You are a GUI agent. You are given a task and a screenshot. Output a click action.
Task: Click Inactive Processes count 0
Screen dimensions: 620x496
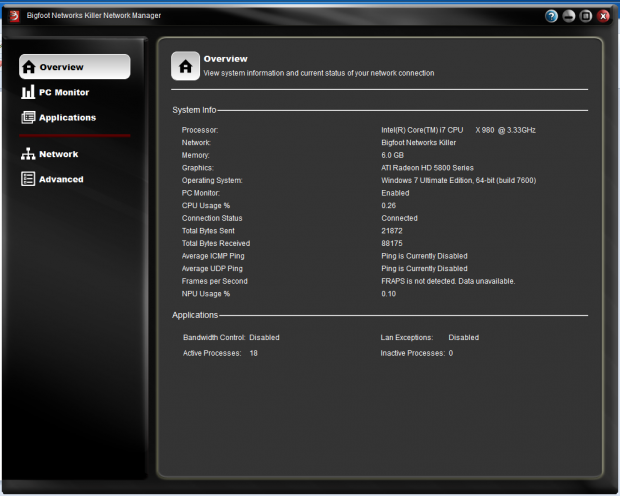(x=451, y=353)
